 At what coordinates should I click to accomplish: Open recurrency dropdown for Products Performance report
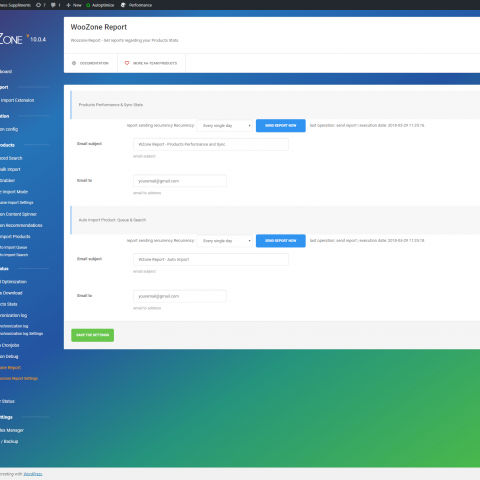coord(225,126)
